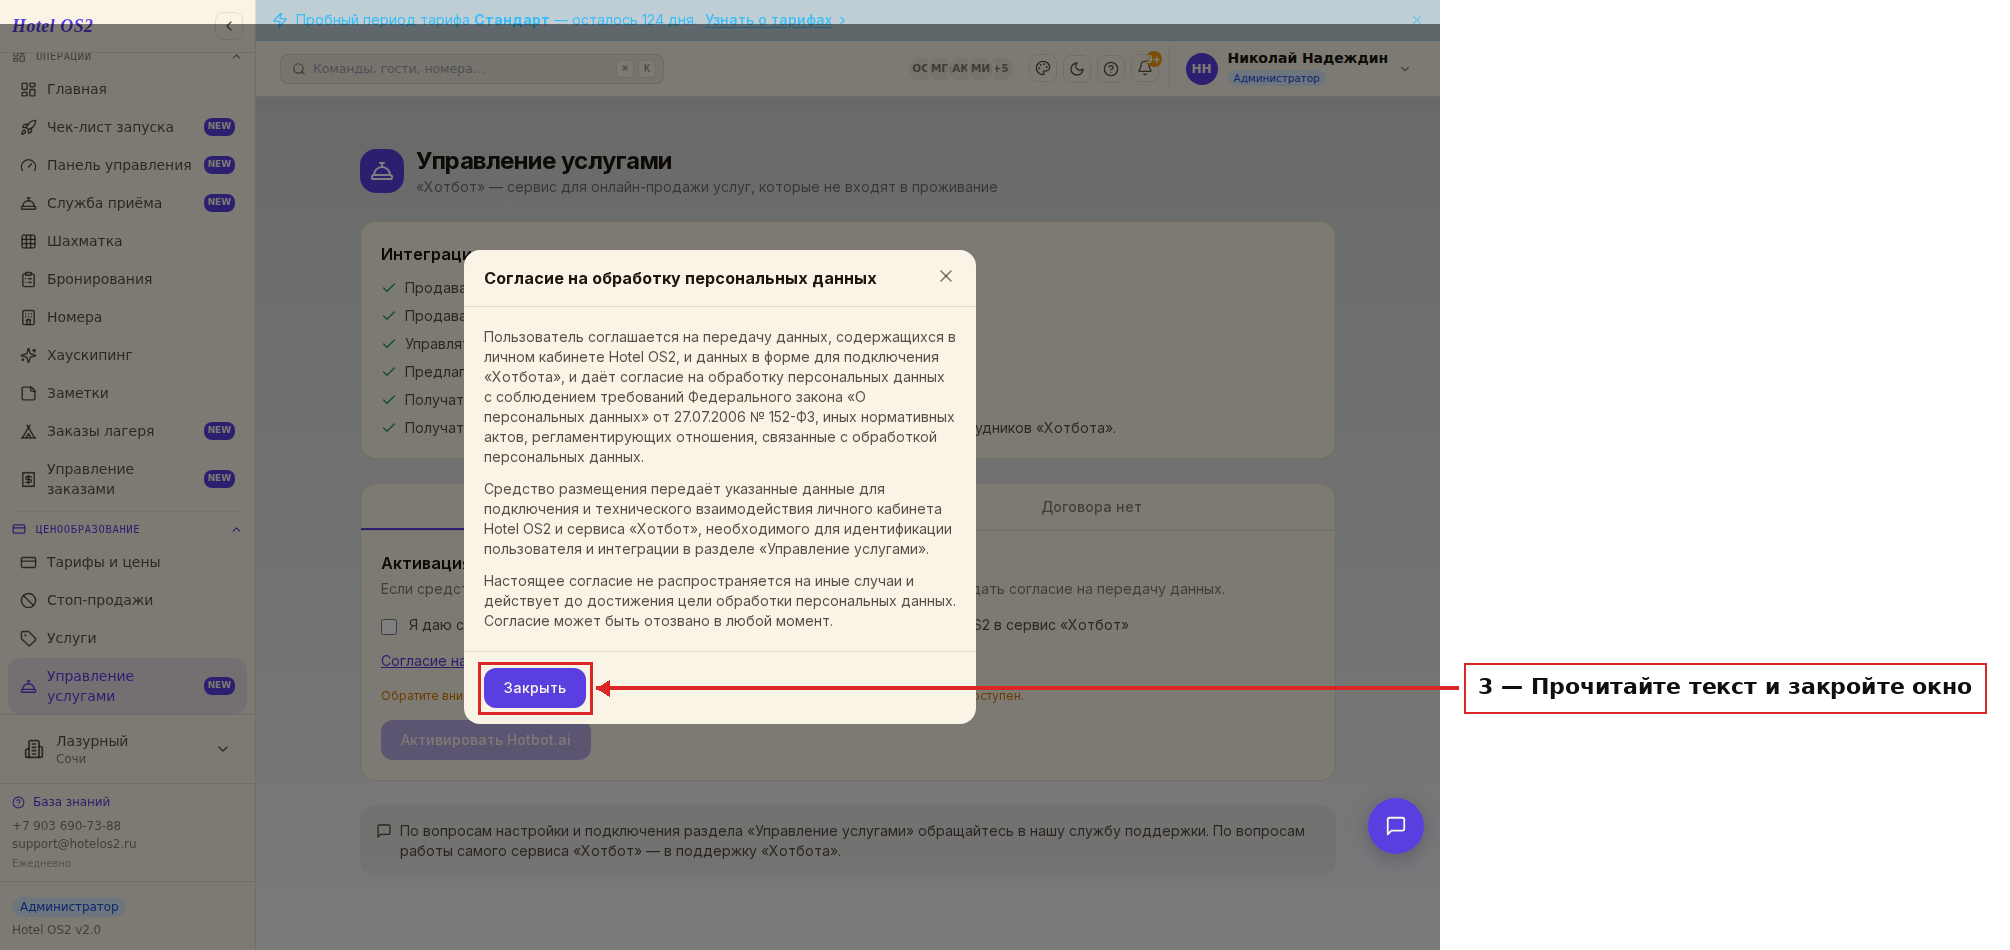Click the Управление услугами bell icon in sidebar

[29, 686]
